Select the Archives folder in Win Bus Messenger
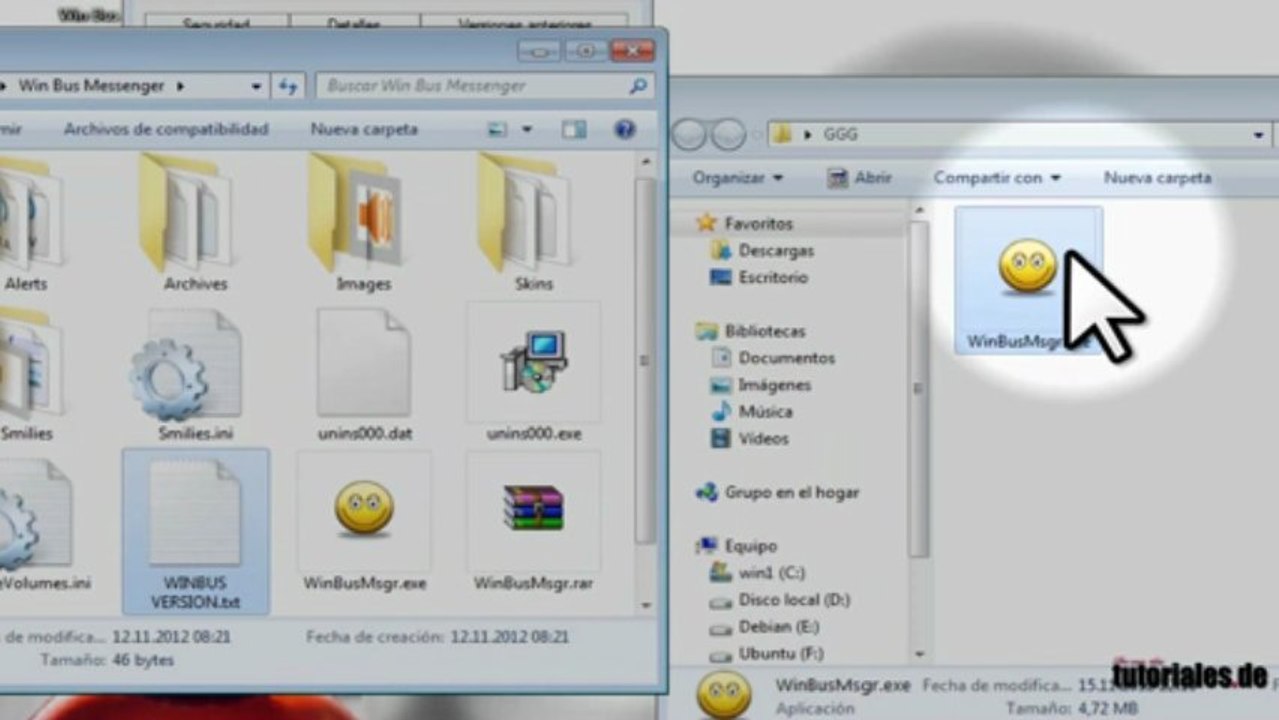Screen dimensions: 1279x720 (x=195, y=225)
